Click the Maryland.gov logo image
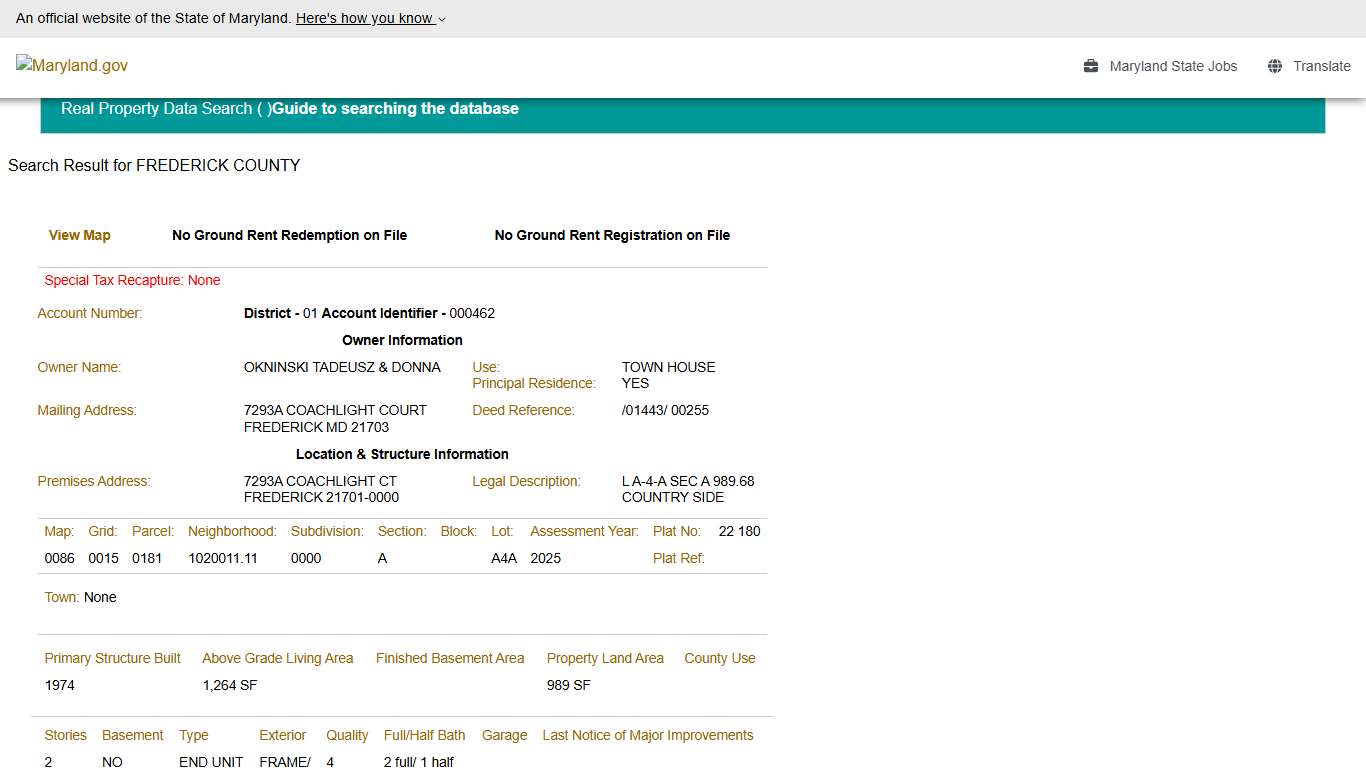1366x768 pixels. click(72, 66)
